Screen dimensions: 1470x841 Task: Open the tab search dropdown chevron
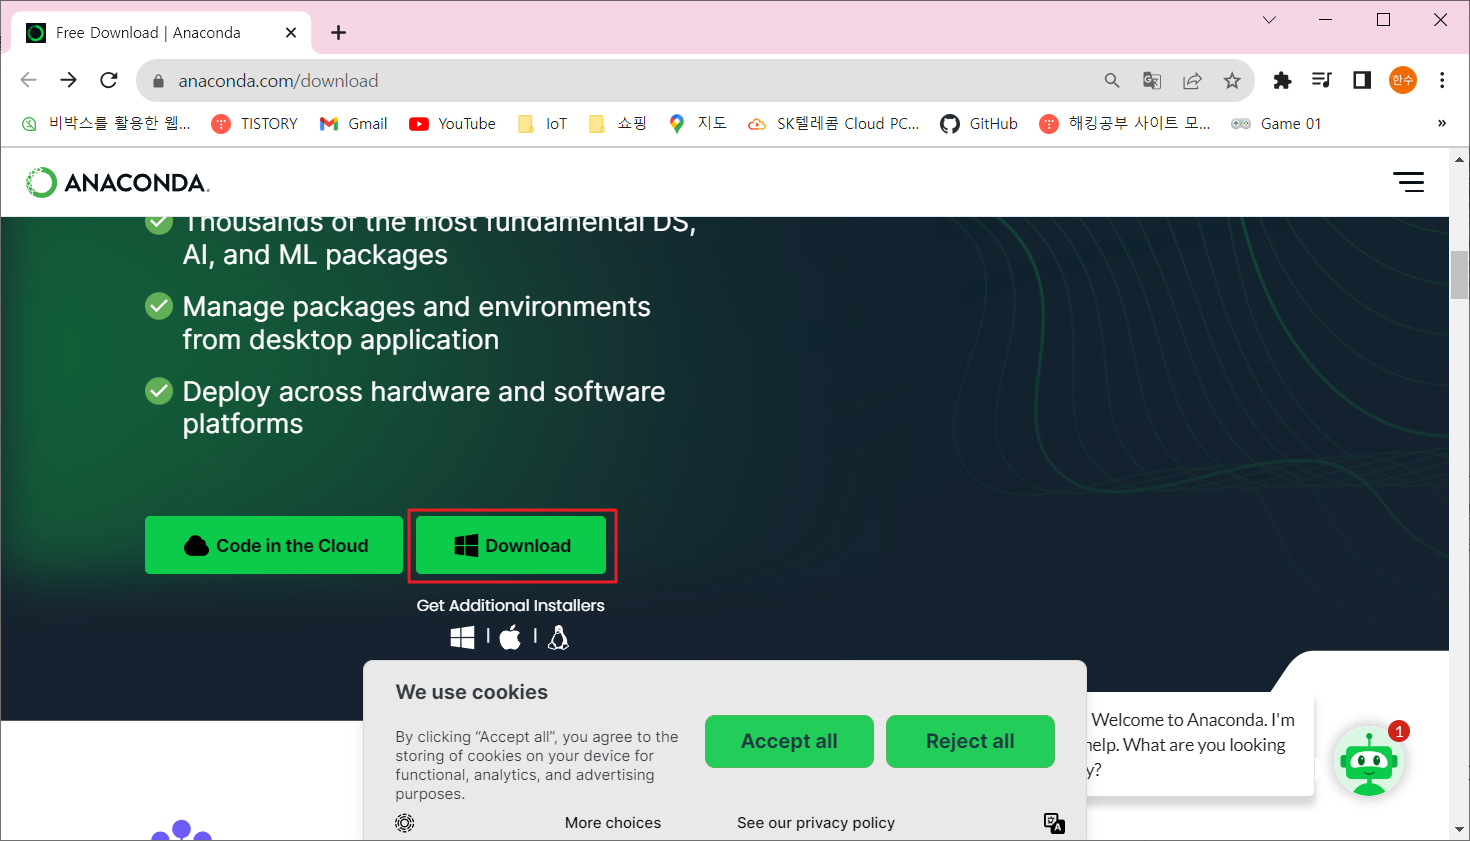click(x=1269, y=20)
